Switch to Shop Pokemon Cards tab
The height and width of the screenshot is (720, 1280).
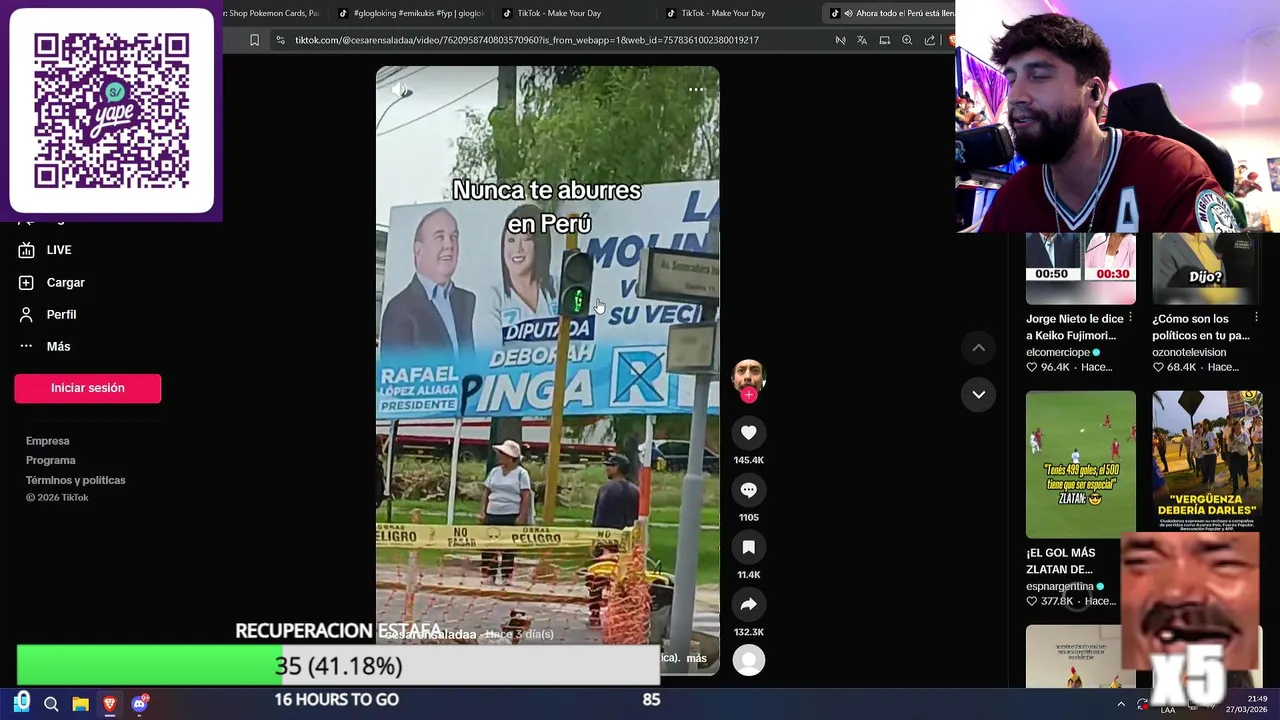coord(272,13)
